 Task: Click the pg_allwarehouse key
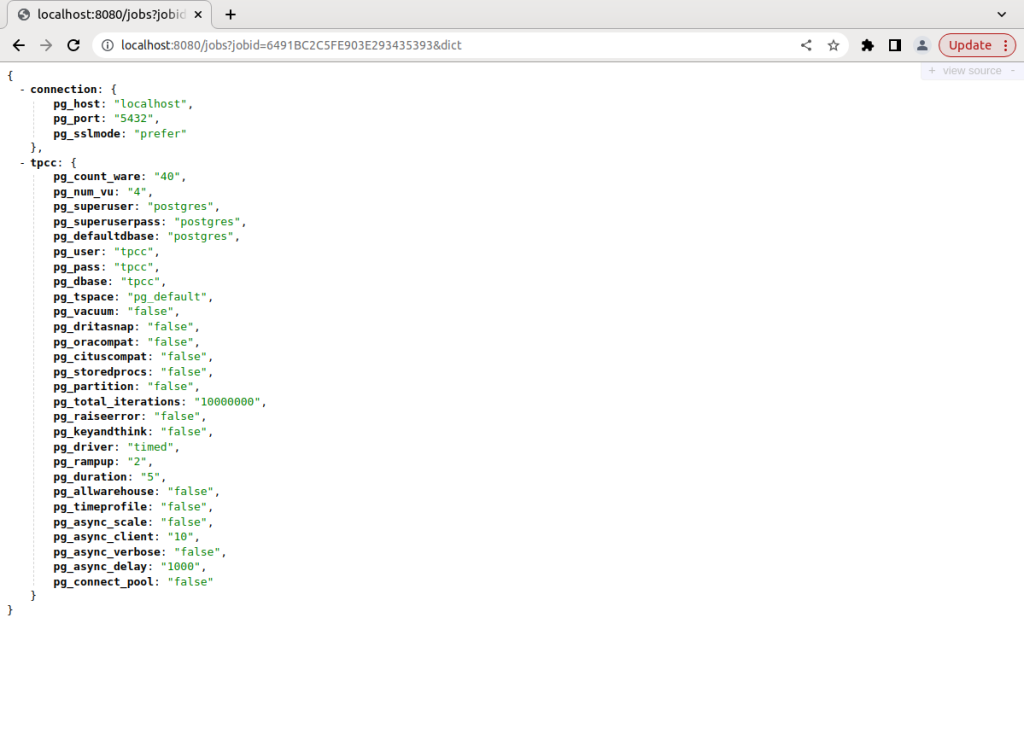coord(103,491)
